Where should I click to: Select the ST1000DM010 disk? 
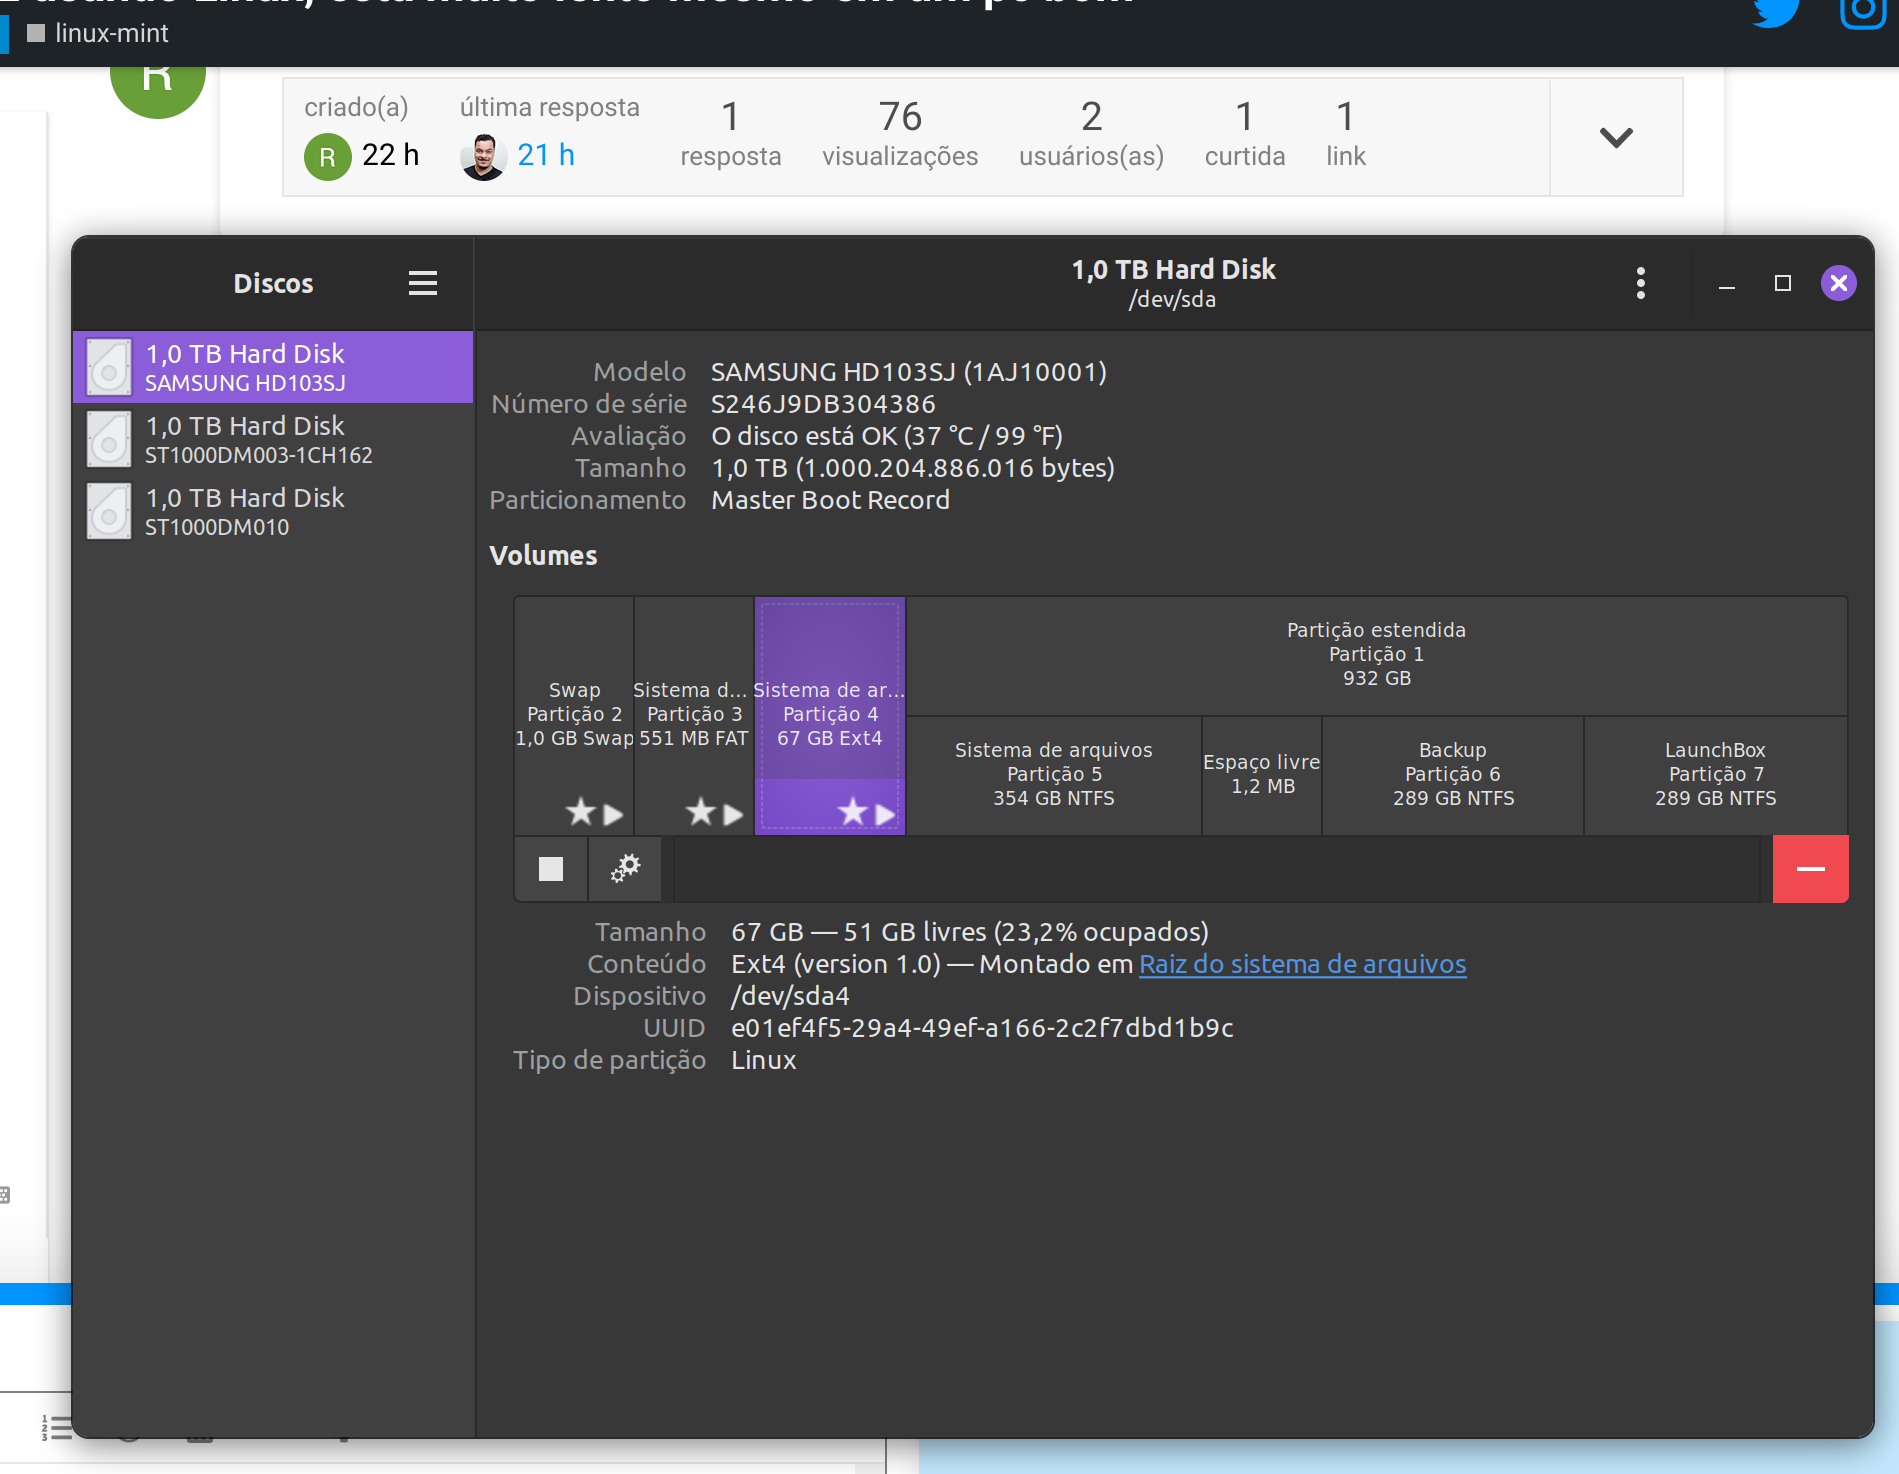(x=273, y=511)
